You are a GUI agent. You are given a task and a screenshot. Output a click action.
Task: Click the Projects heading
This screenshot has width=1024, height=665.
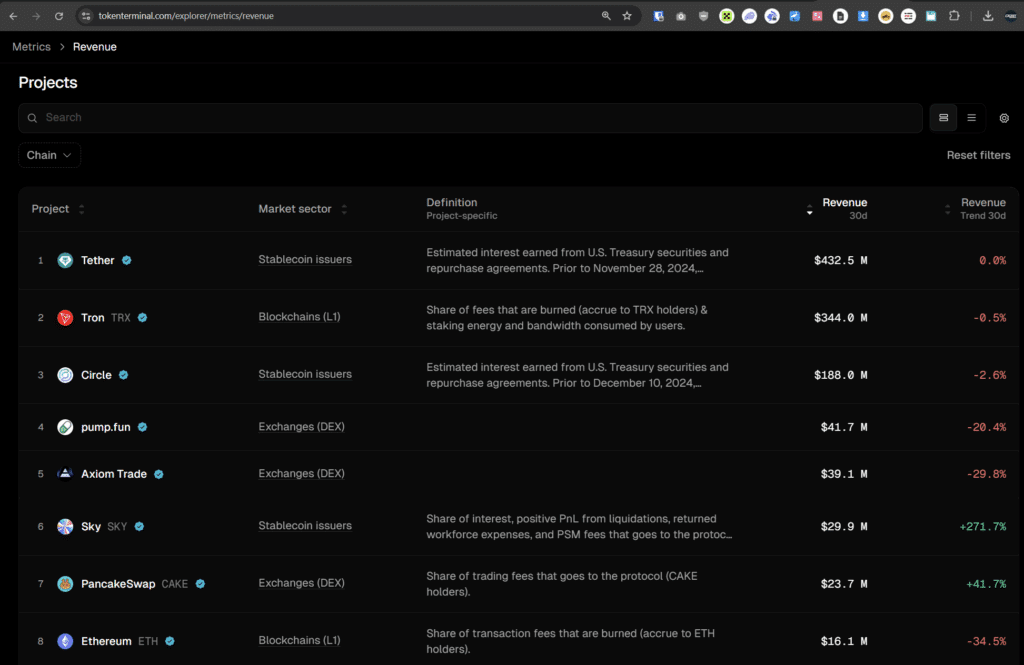pyautogui.click(x=48, y=83)
